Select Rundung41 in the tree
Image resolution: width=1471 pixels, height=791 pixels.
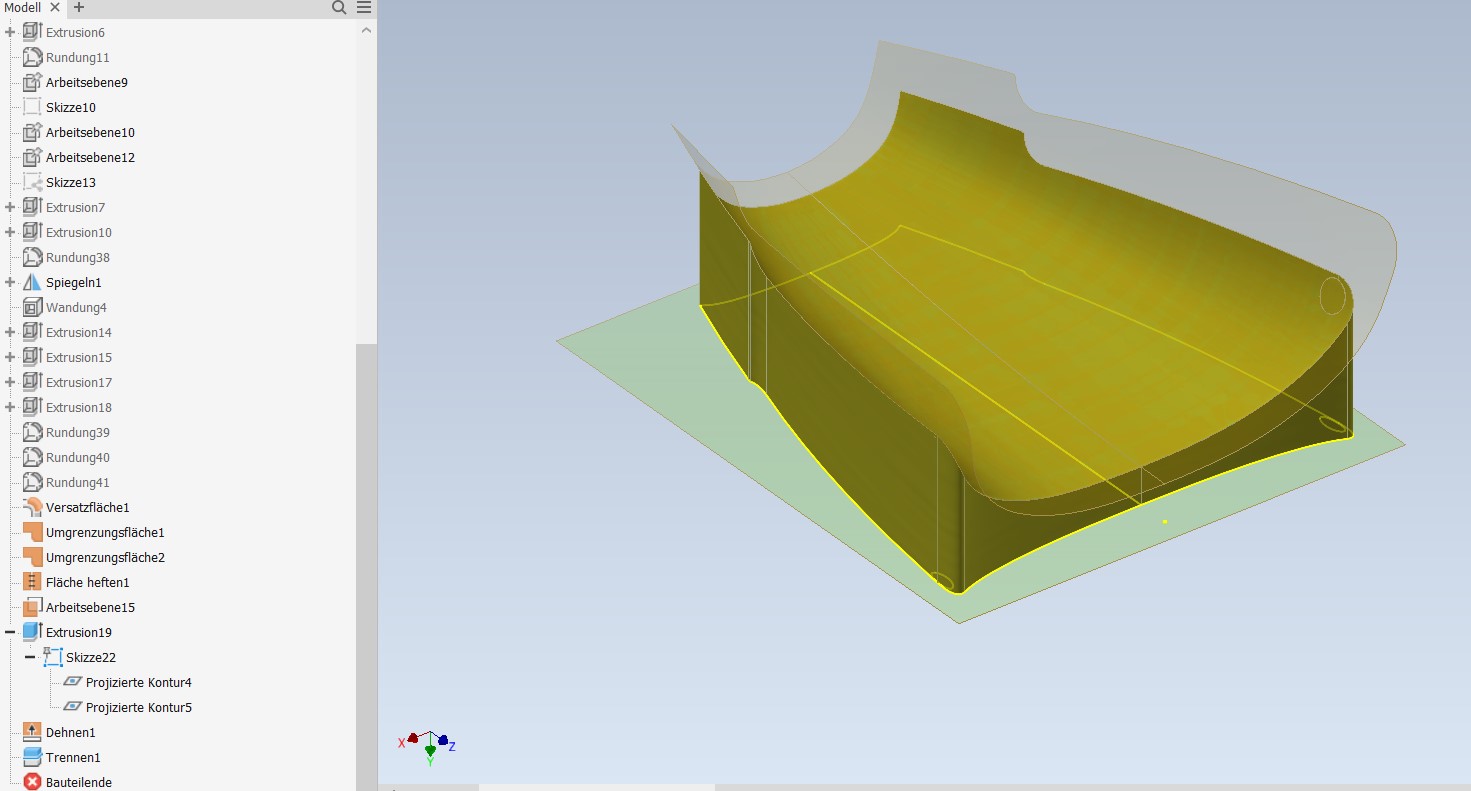[x=78, y=482]
